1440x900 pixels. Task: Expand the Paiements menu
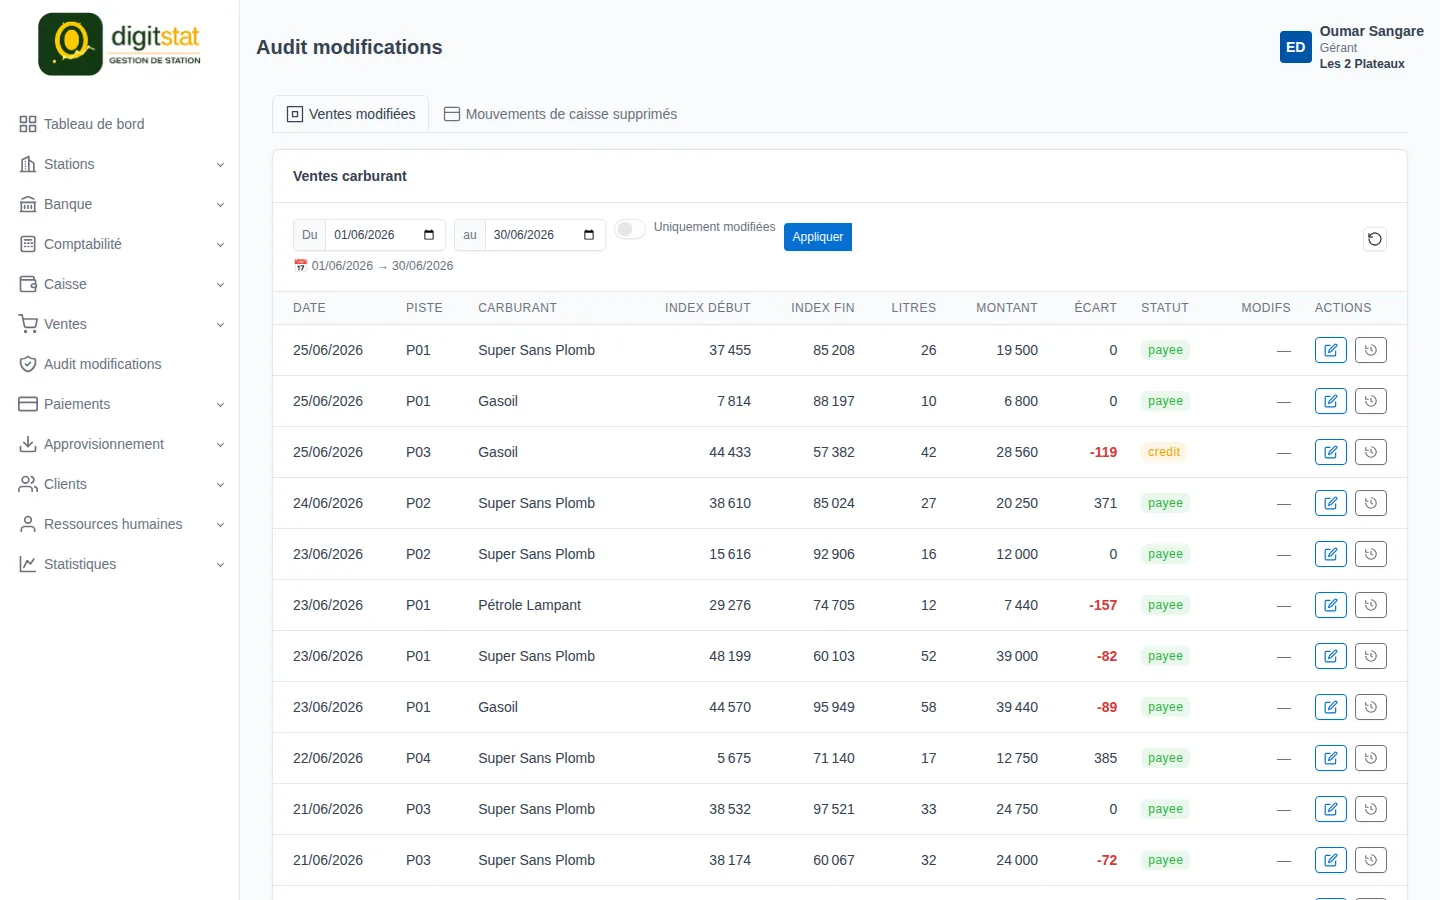point(120,404)
